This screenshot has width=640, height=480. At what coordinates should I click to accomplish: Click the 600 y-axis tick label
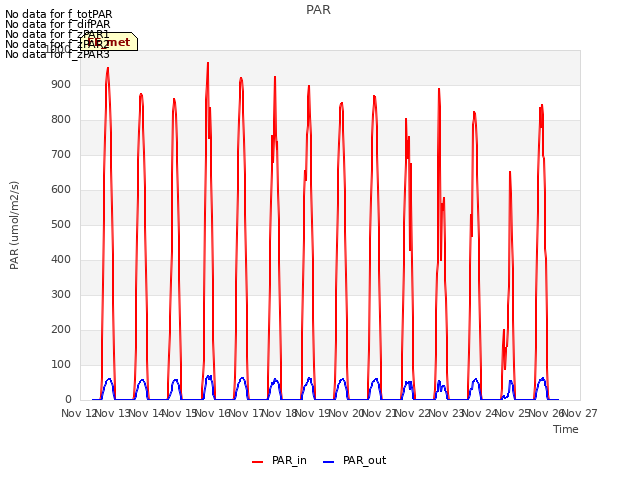click(x=61, y=189)
